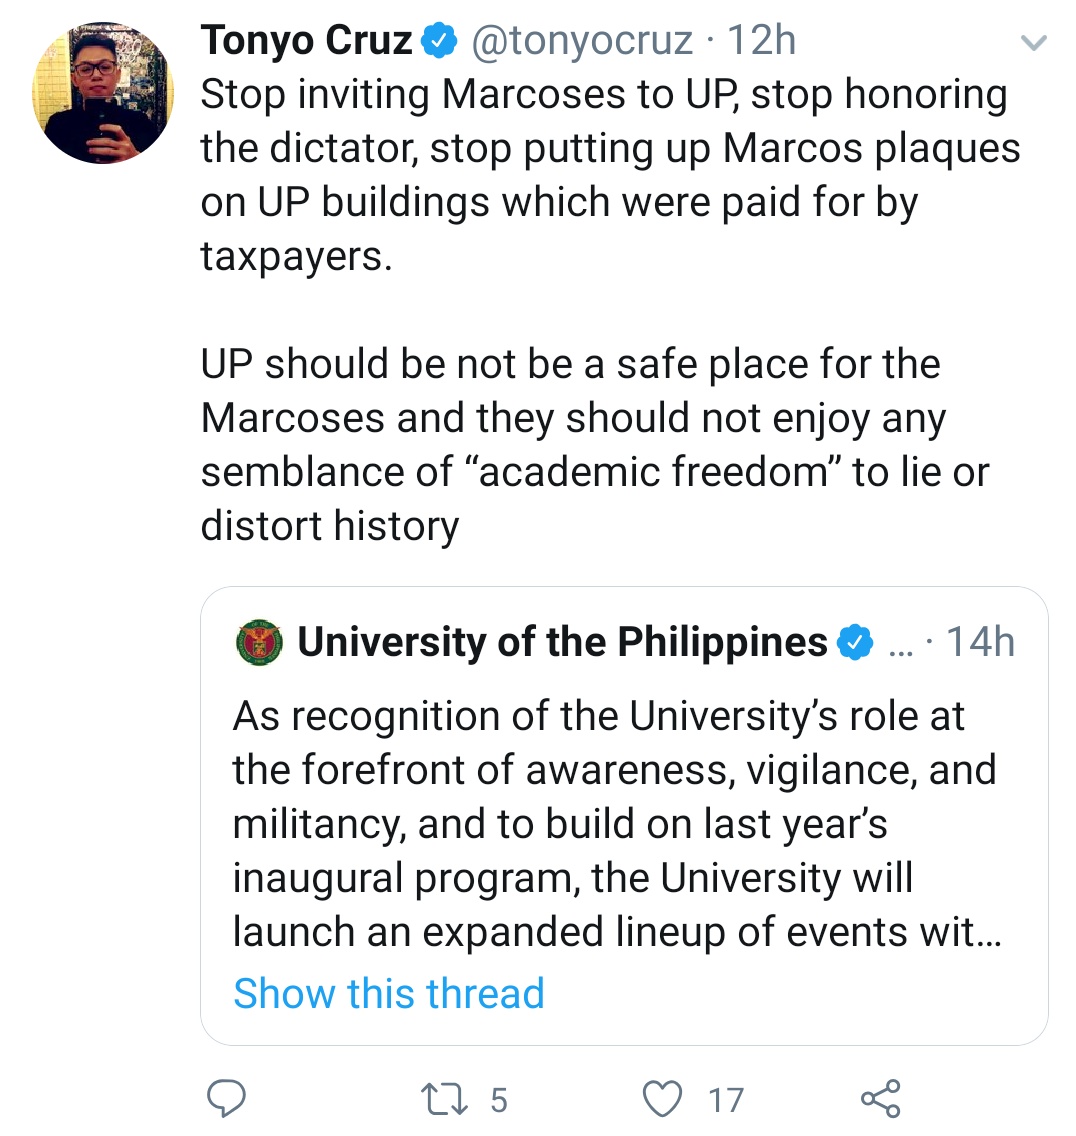1076x1136 pixels.
Task: Open the quoted tweet's 14h timestamp
Action: [979, 642]
